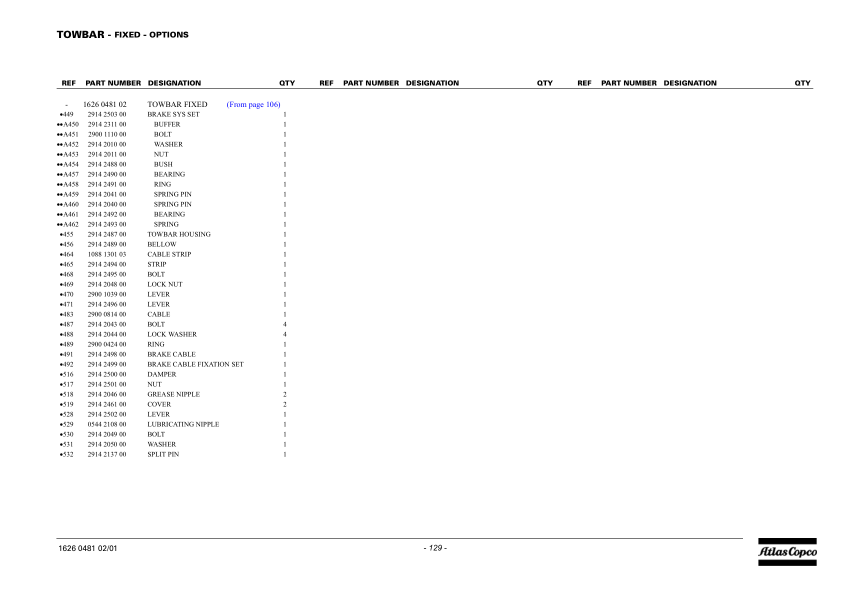The image size is (842, 595).
Task: Select the SPLIT PIN row text
Action: (x=163, y=455)
